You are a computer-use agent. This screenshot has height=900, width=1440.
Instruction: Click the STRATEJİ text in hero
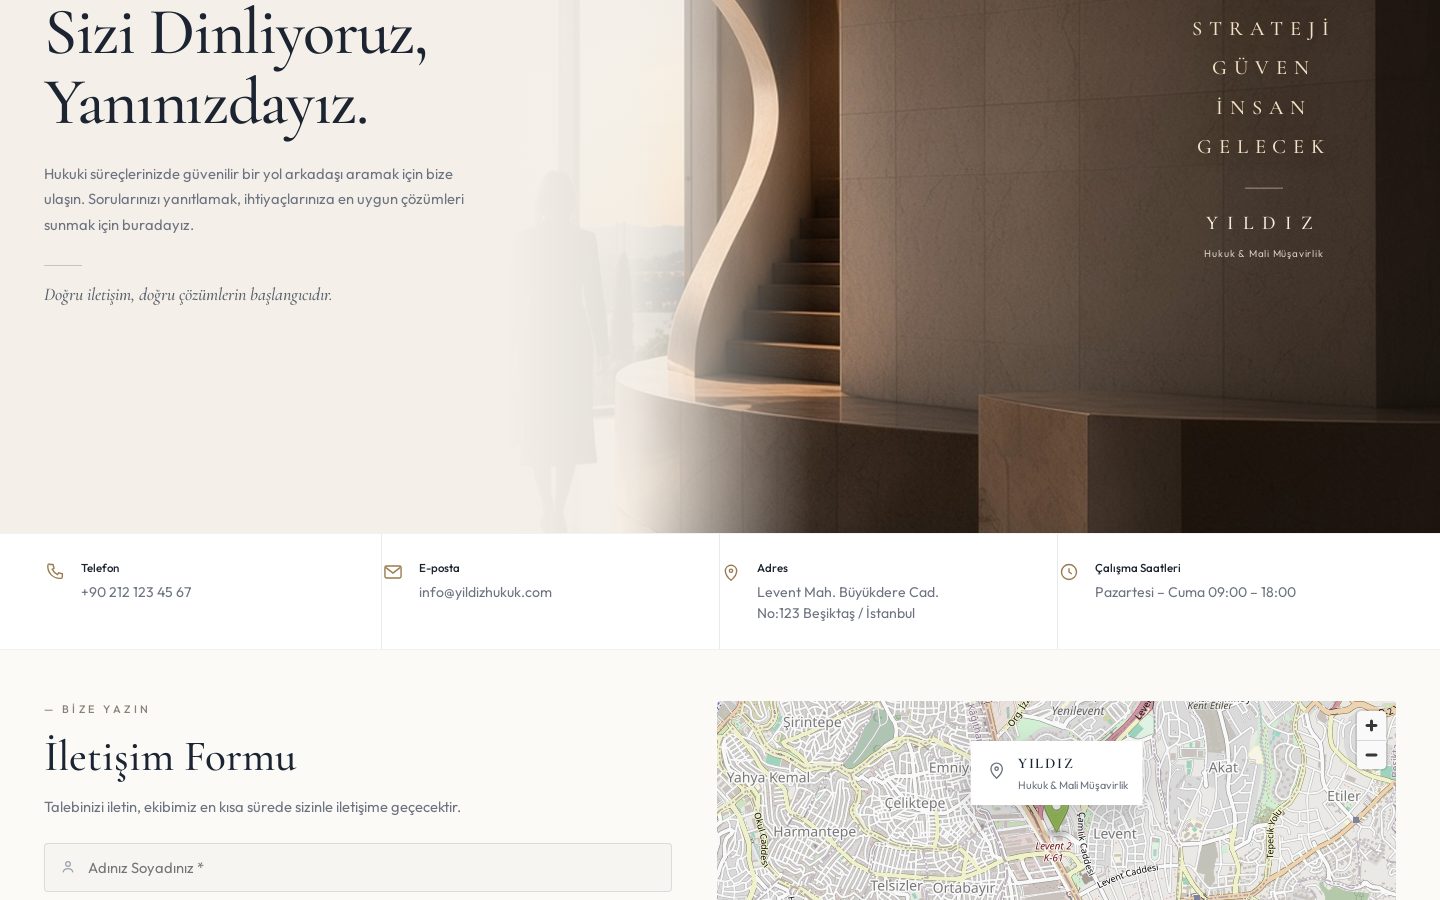pos(1262,29)
